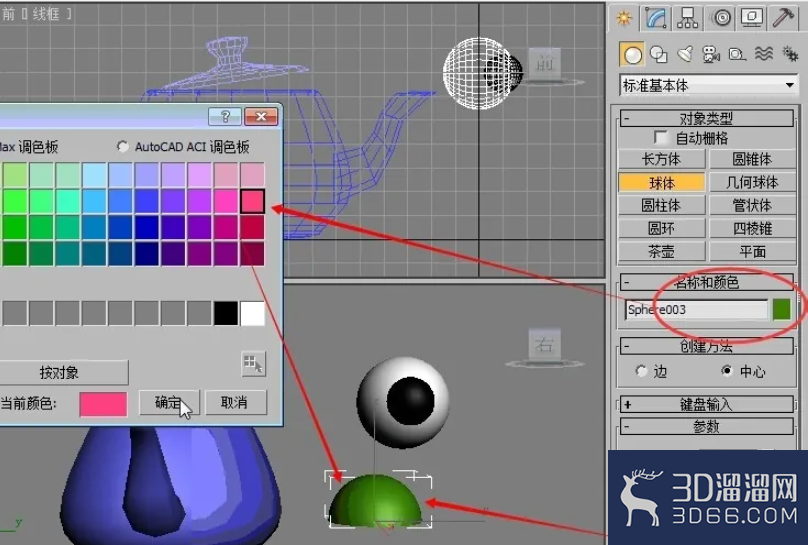The image size is (808, 545).
Task: Create a 圆锥体 primitive
Action: click(x=752, y=160)
